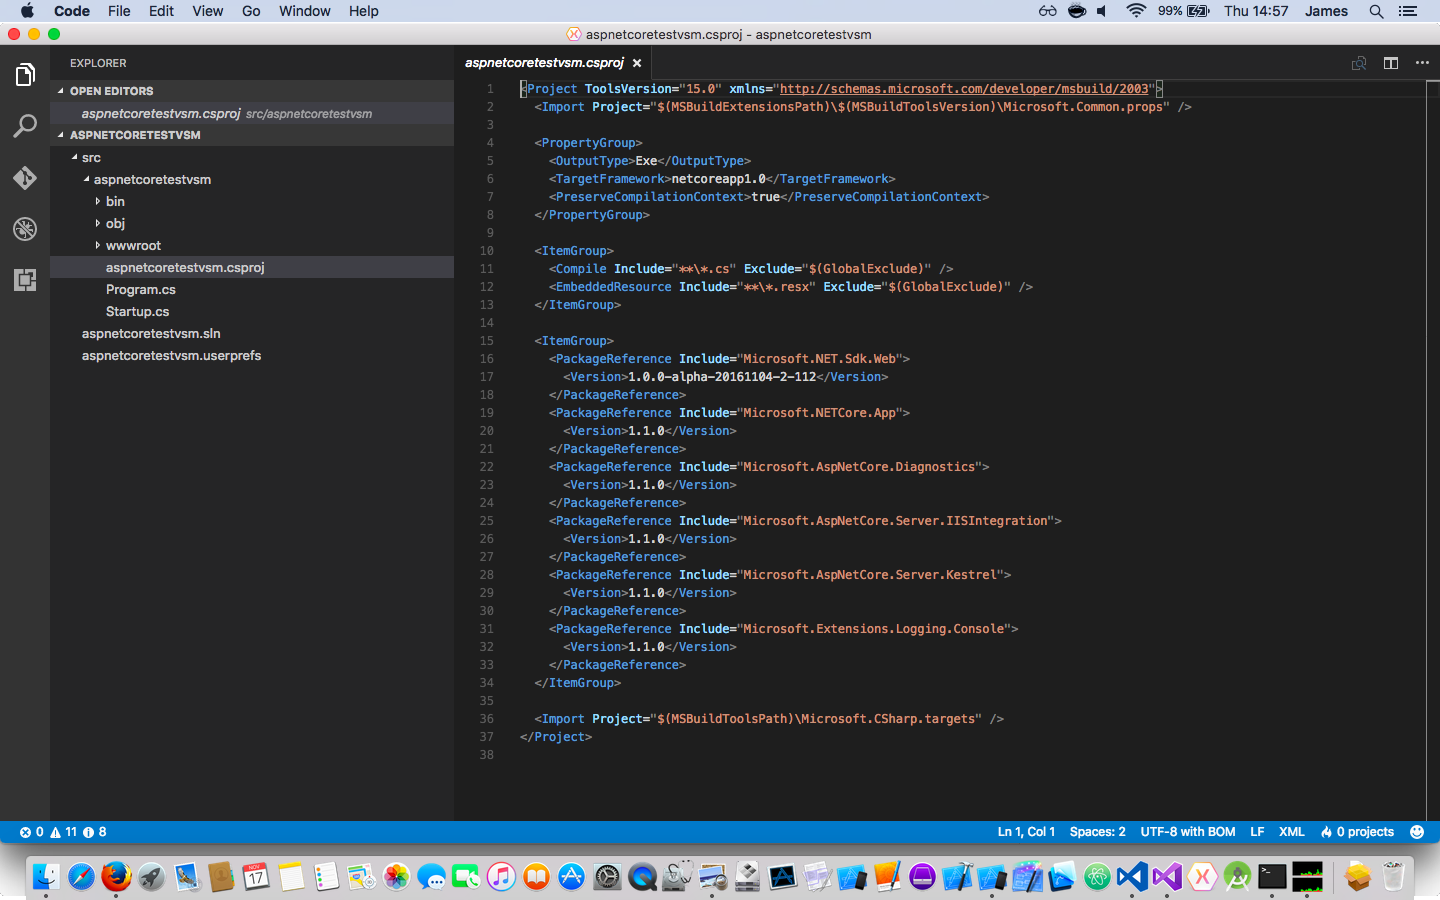Open Notification Center from menu bar
Viewport: 1440px width, 900px height.
click(1408, 11)
